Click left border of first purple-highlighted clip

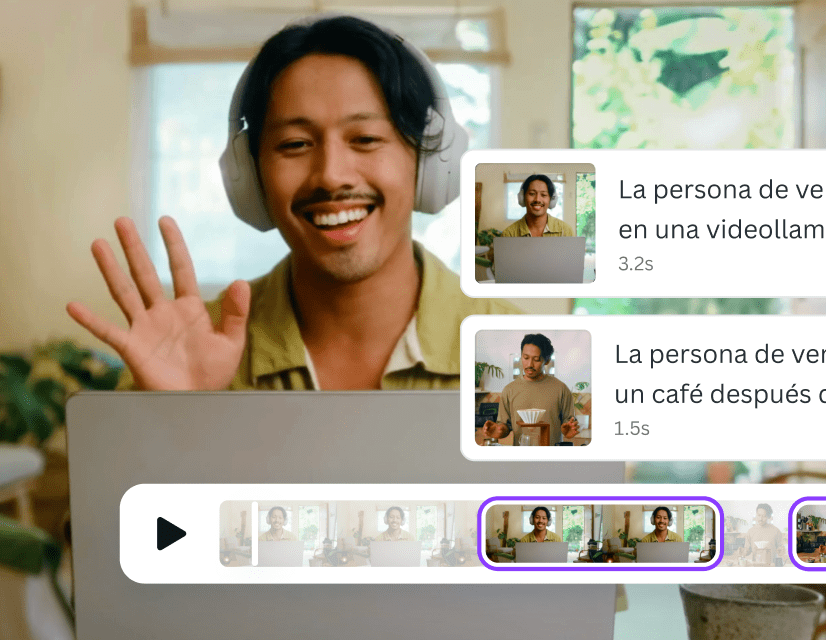pyautogui.click(x=481, y=534)
